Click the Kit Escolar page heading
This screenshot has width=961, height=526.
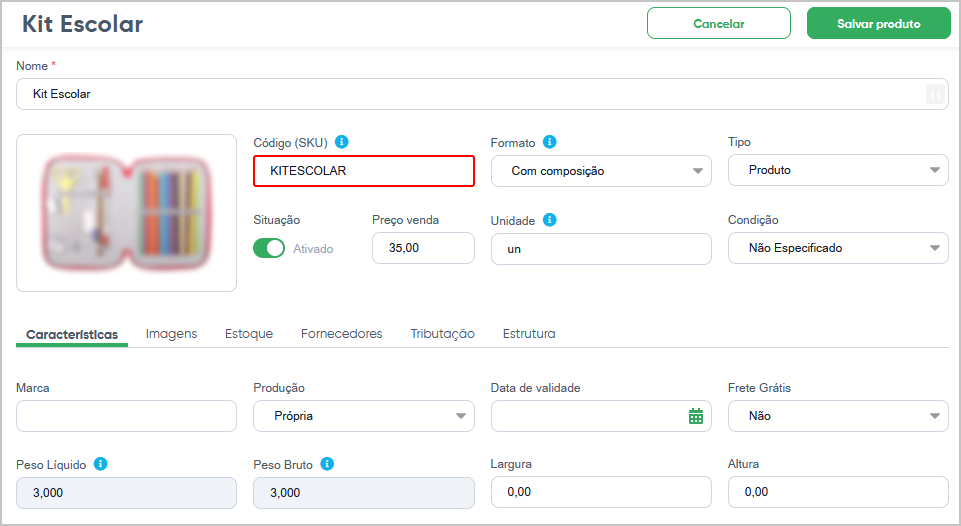[x=83, y=24]
